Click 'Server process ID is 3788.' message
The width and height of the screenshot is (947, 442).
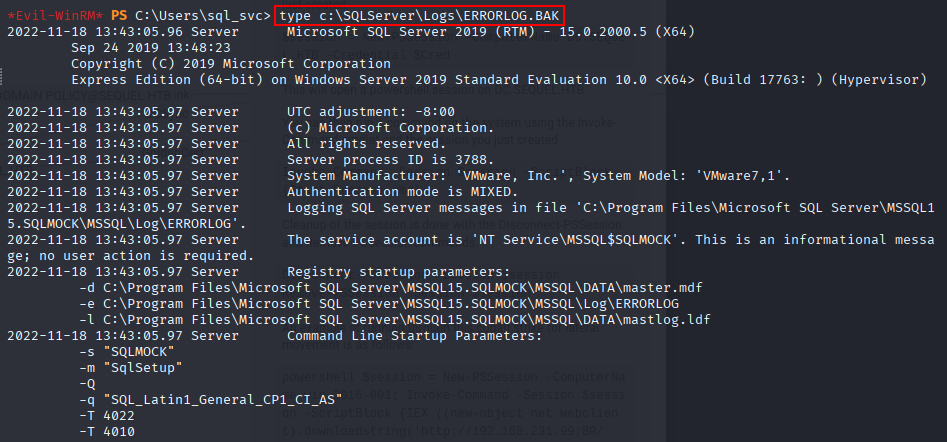click(x=391, y=160)
